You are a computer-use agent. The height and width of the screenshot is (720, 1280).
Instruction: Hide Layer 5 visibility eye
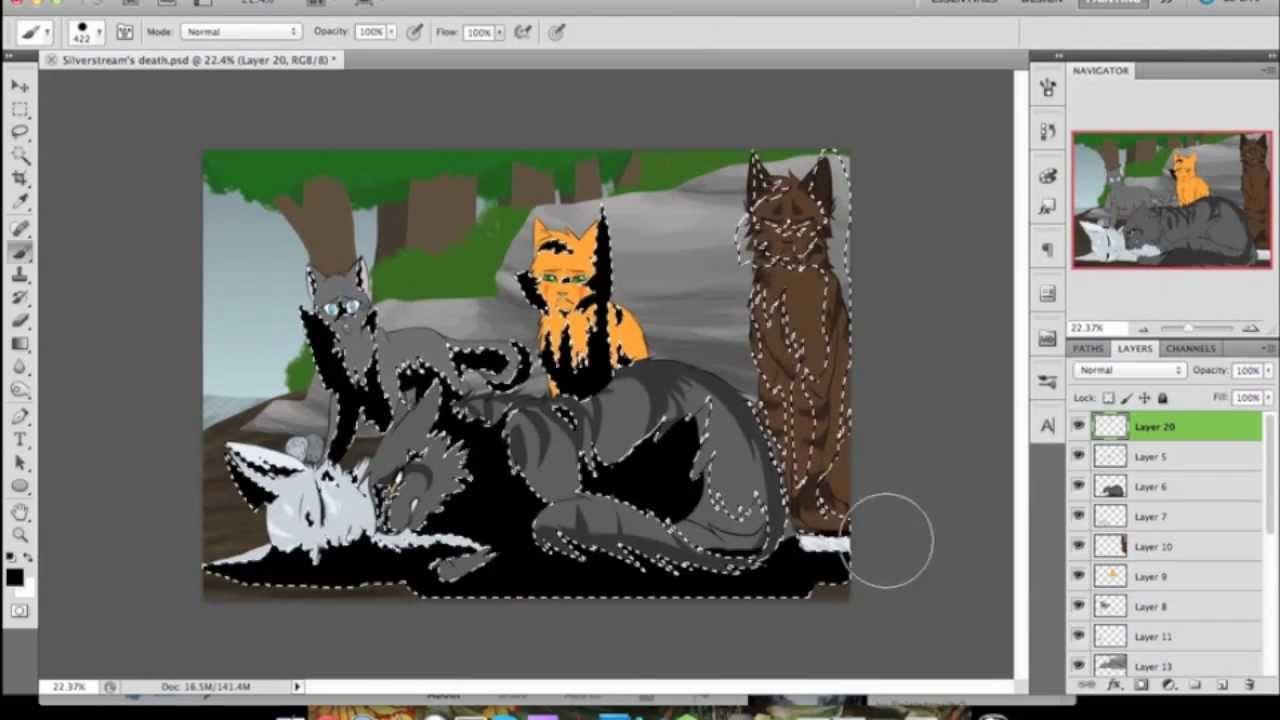coord(1078,457)
